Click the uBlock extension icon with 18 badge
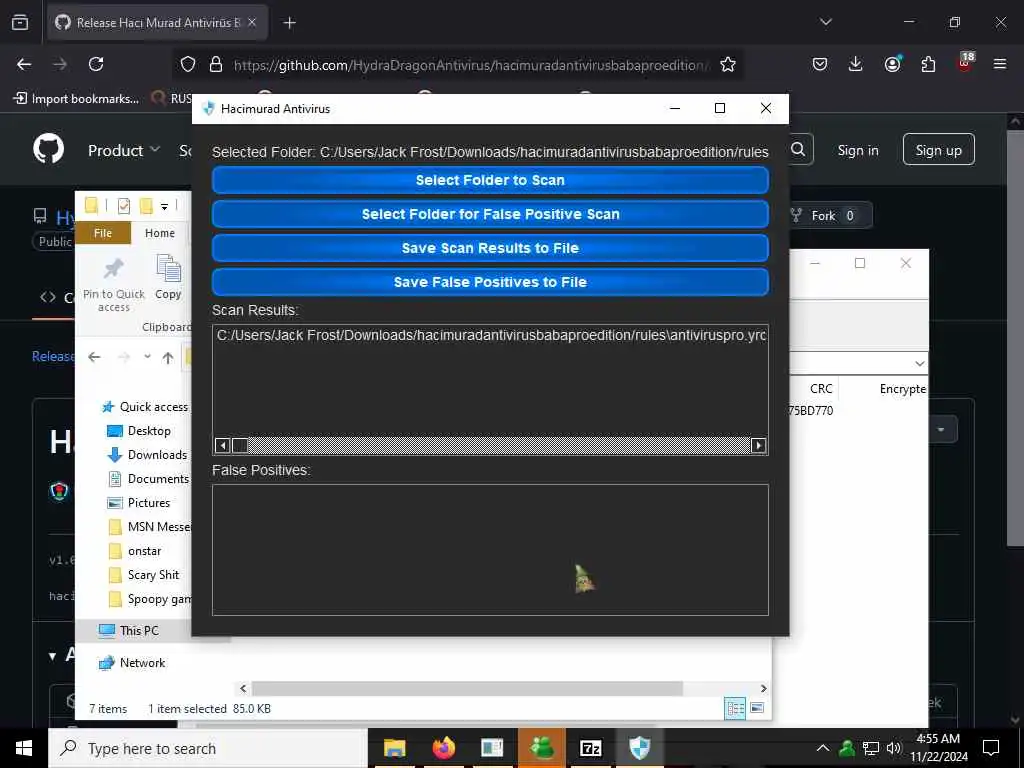 [x=965, y=62]
